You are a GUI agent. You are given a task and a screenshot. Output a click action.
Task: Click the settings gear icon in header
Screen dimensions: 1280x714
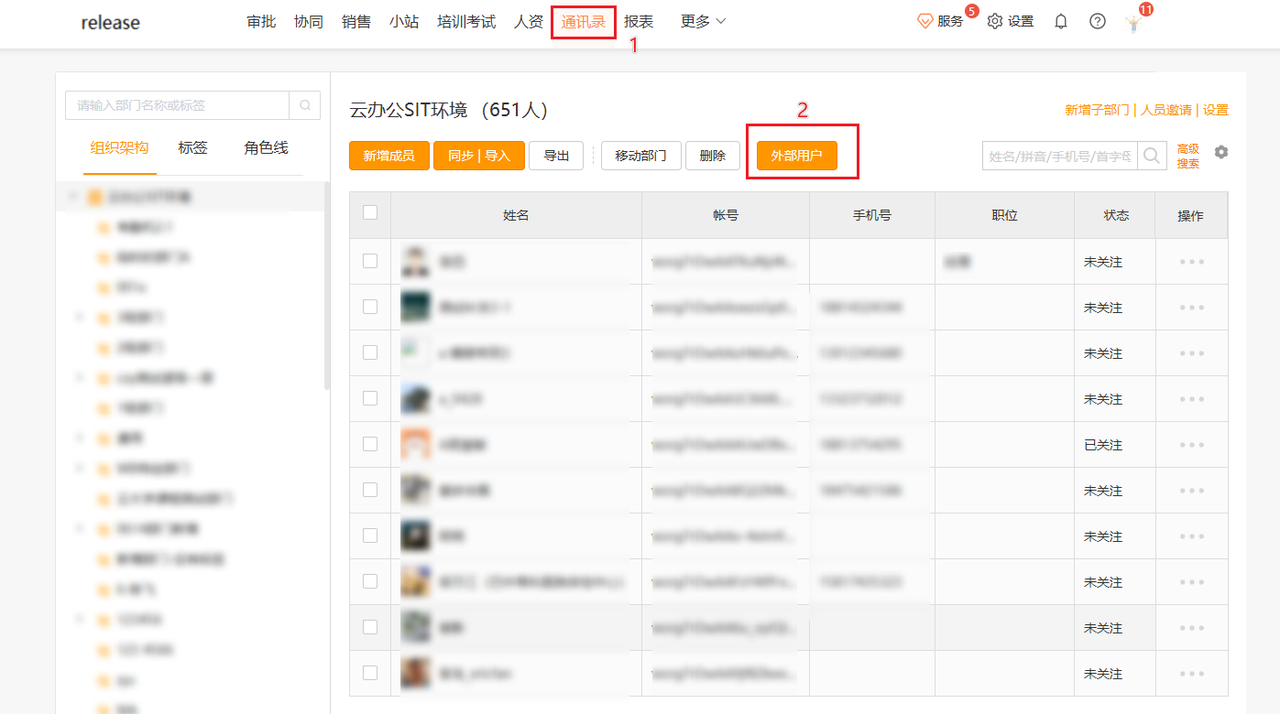[995, 21]
